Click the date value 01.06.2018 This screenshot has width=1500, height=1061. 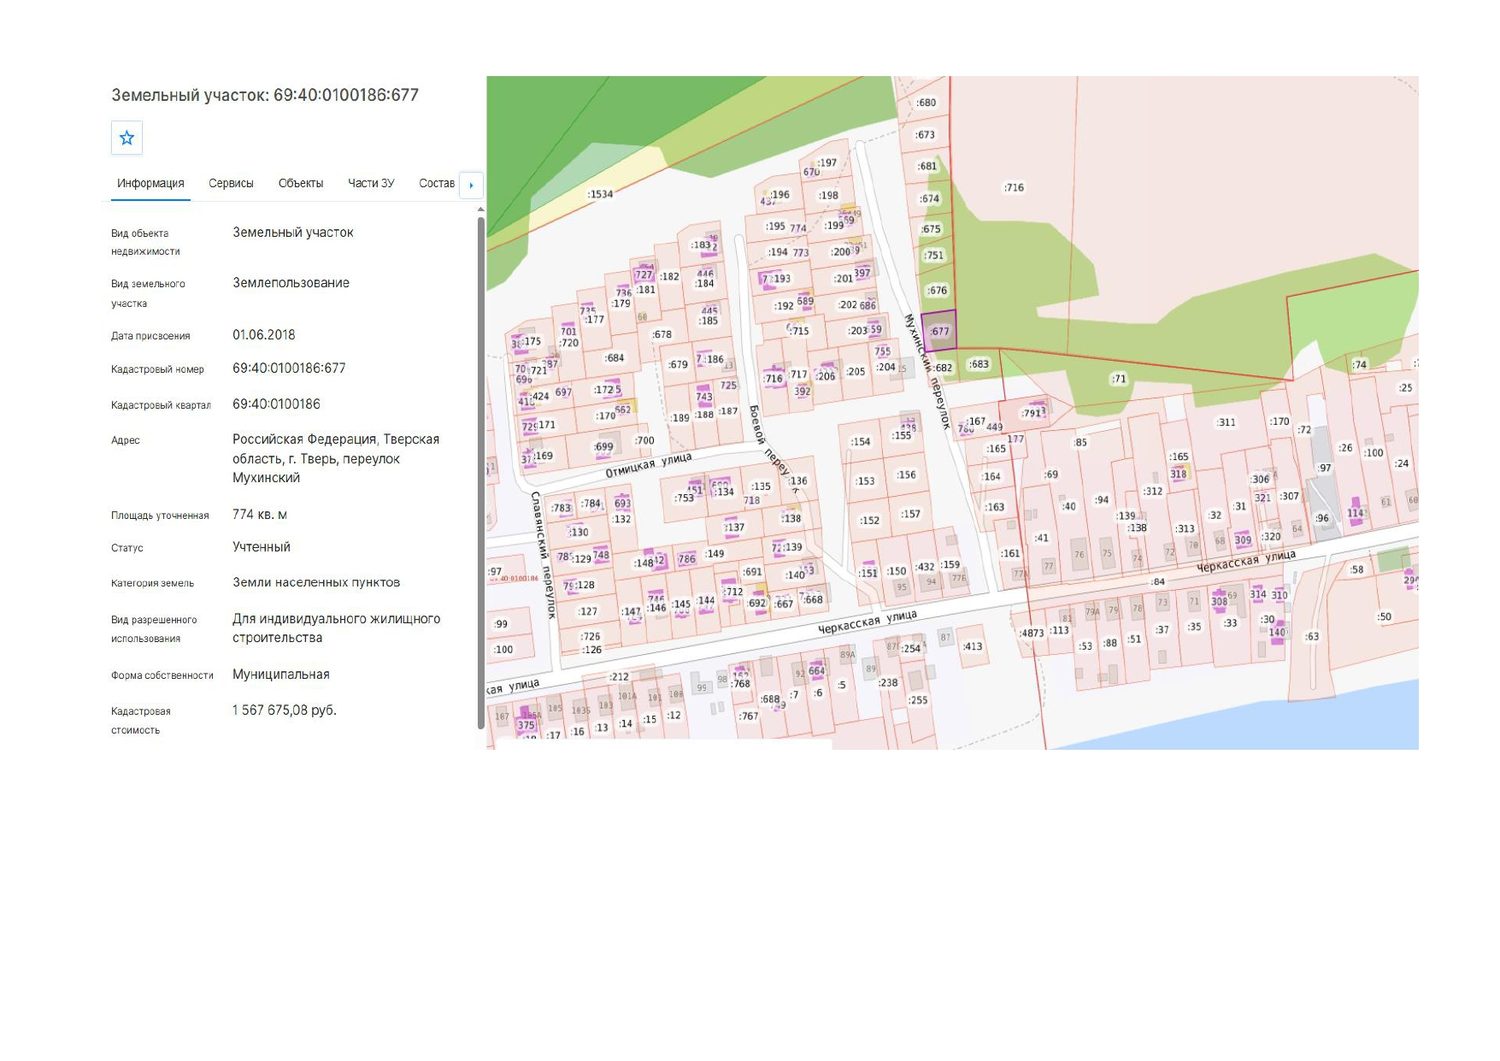click(264, 335)
